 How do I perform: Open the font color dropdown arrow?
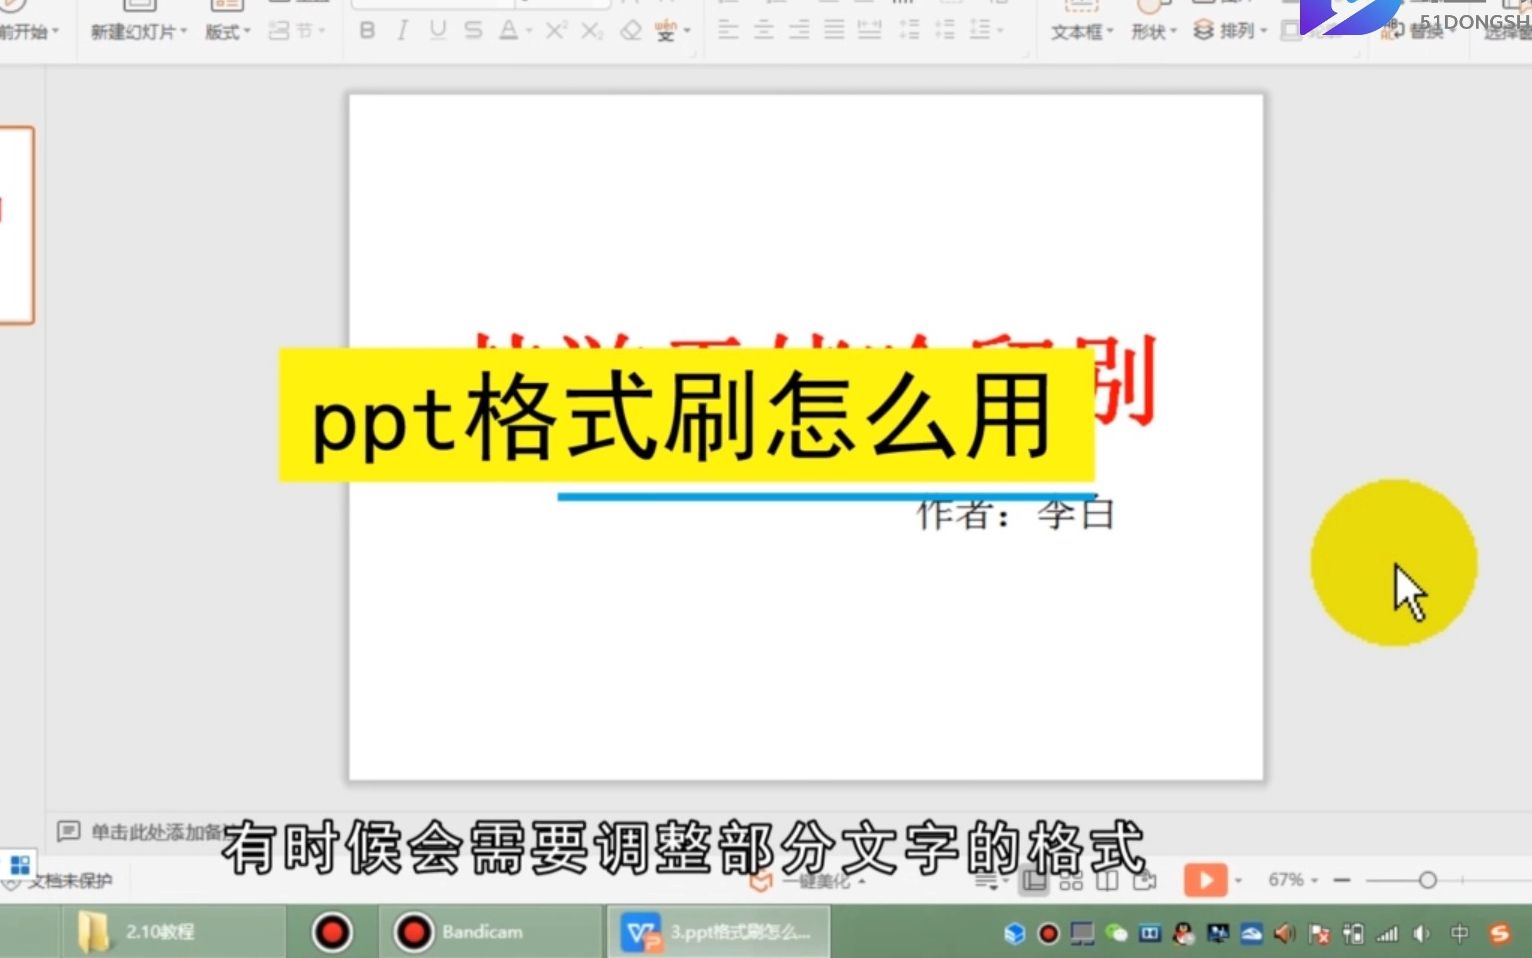[529, 32]
